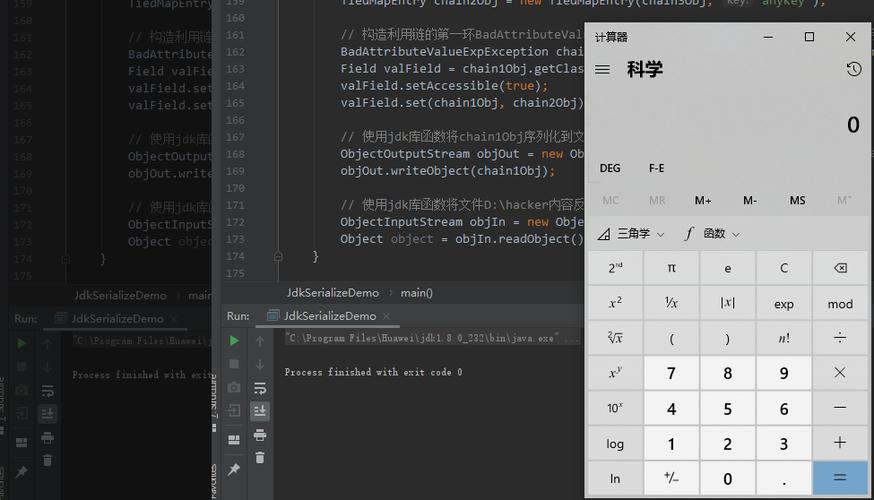Screen dimensions: 874x500
Task: Click the absolute value |x| key
Action: (727, 303)
